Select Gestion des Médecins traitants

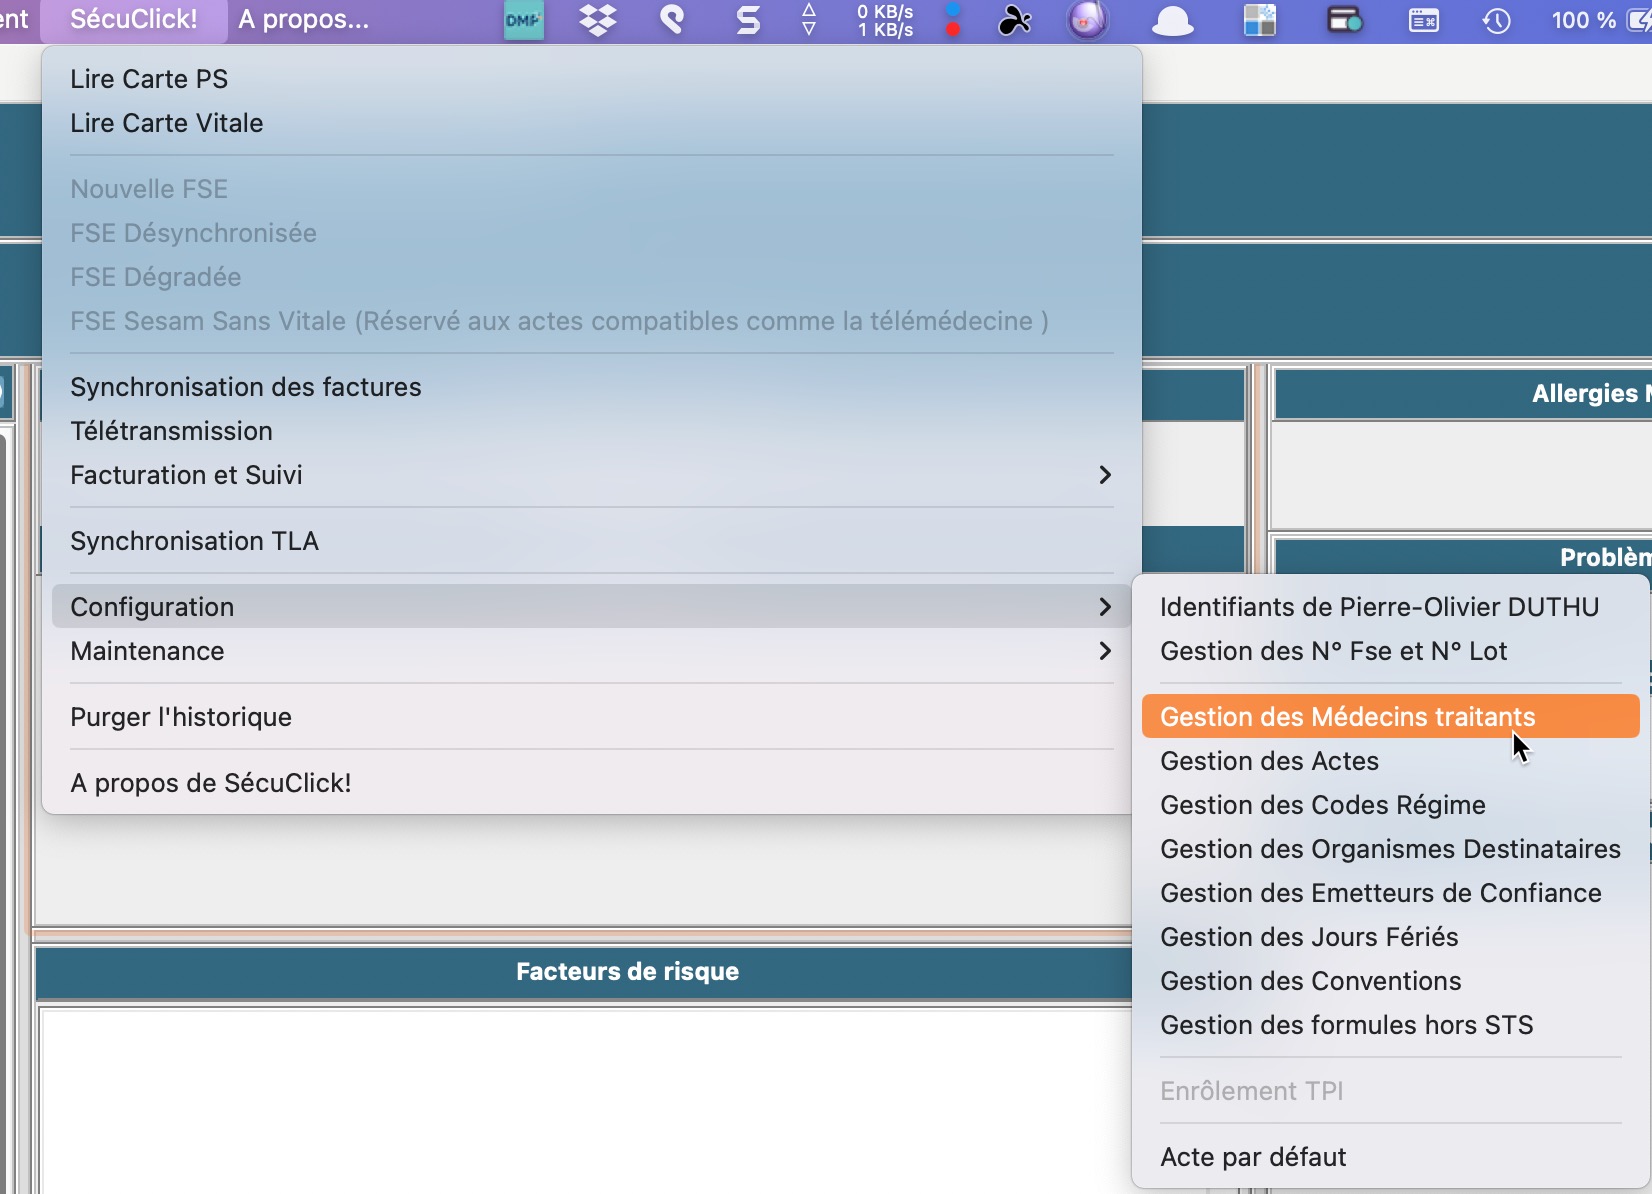1391,717
